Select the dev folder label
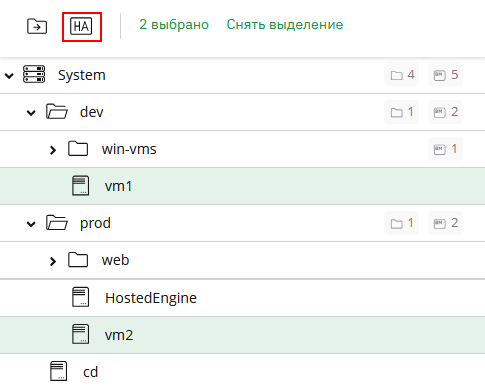The image size is (485, 386). pyautogui.click(x=92, y=112)
